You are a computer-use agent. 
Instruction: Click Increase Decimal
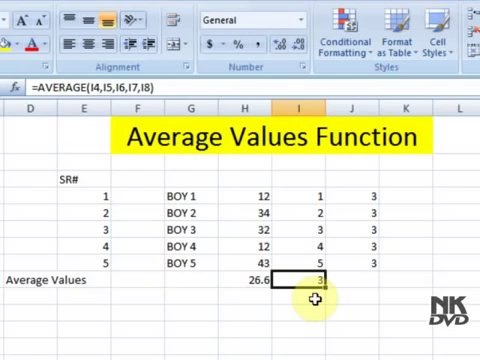(279, 44)
